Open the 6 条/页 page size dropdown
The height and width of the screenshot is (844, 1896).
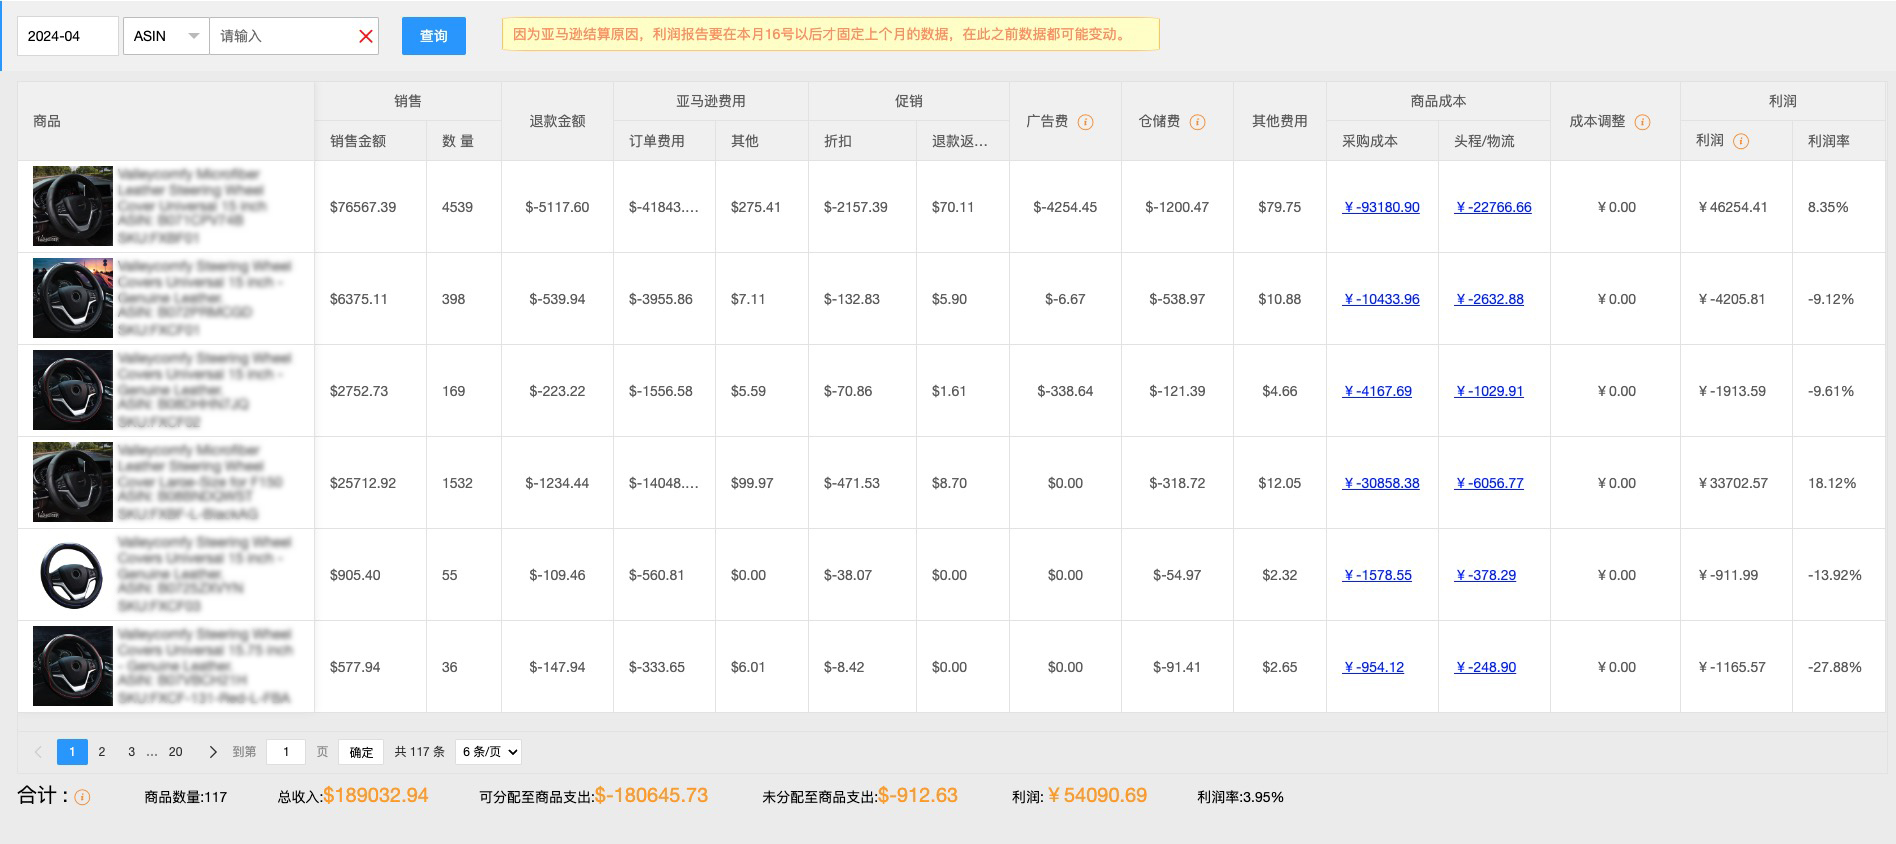[x=488, y=752]
